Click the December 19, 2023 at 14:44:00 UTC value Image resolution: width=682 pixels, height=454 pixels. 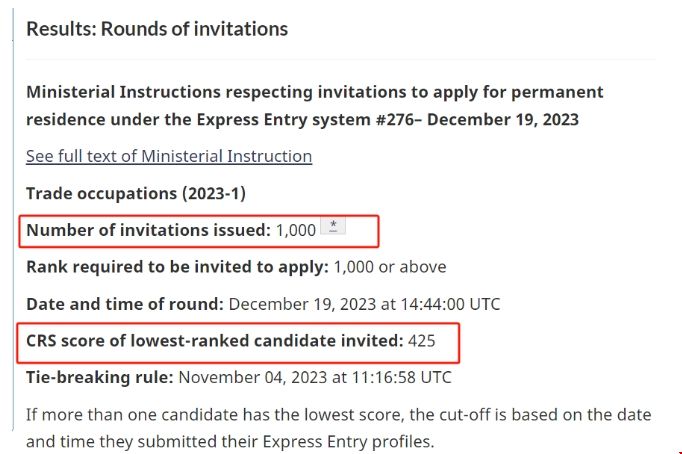[365, 304]
